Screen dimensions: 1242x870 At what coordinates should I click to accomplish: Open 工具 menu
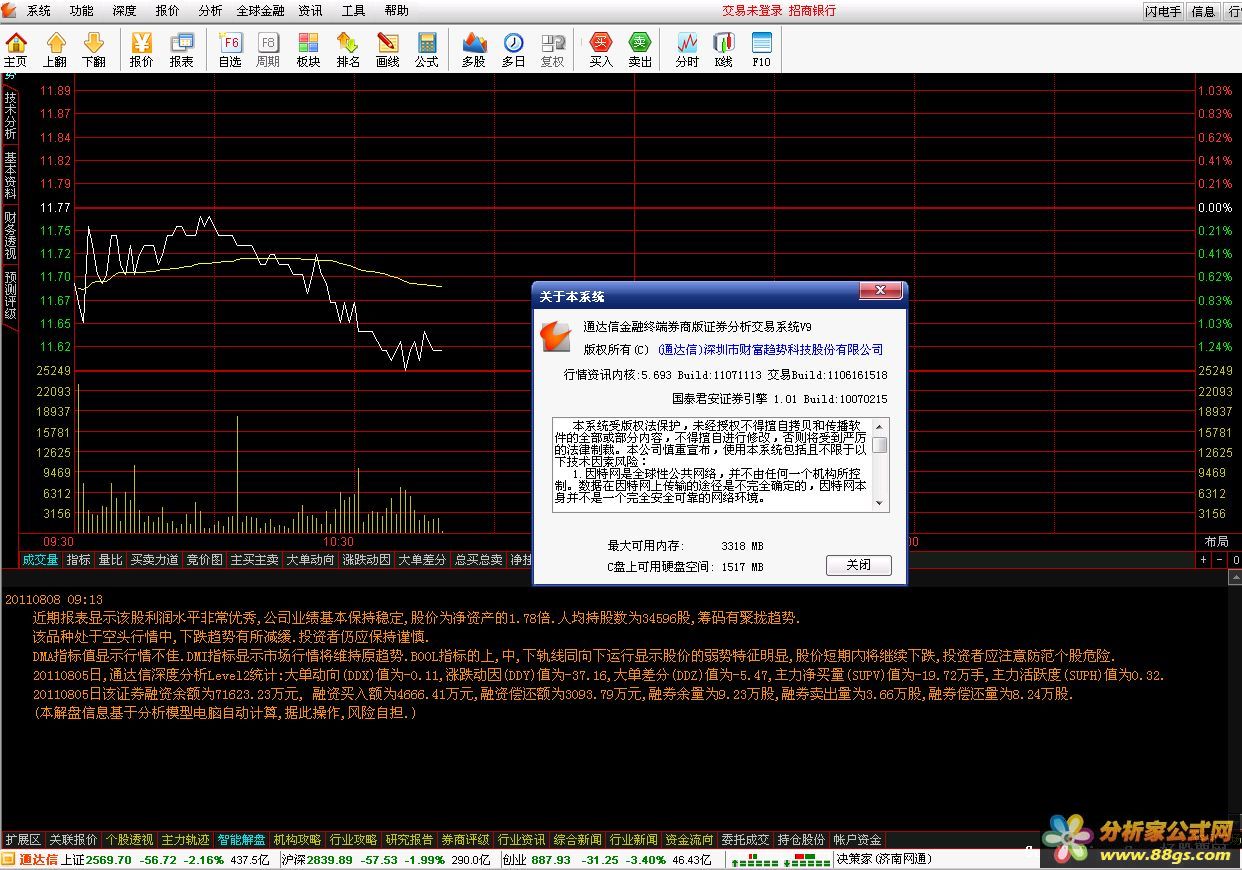click(353, 11)
